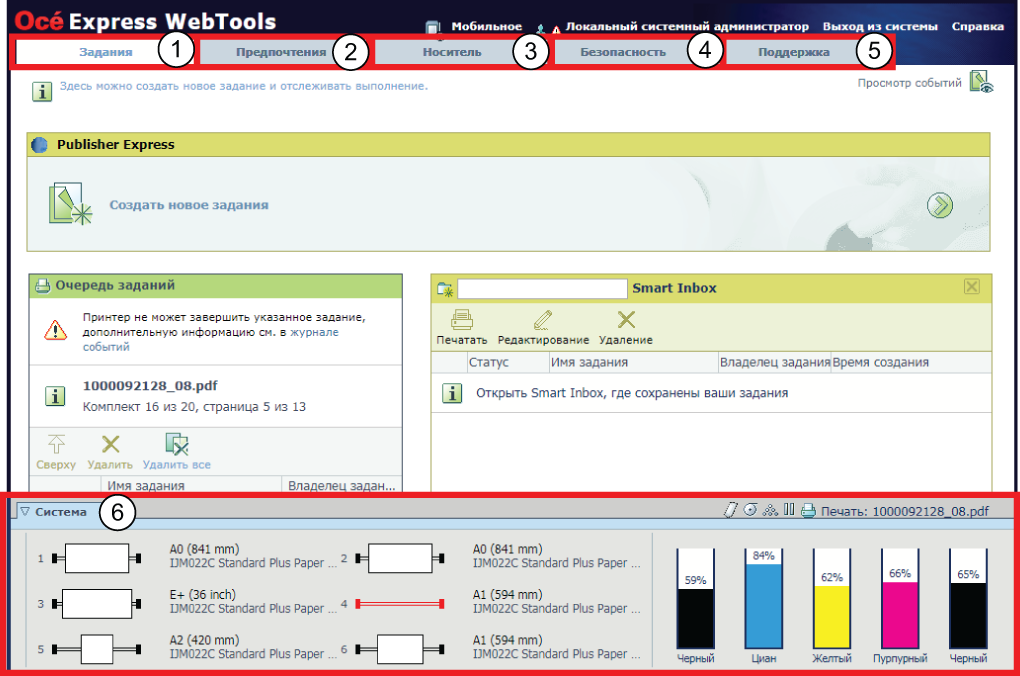Viewport: 1020px width, 676px height.
Task: Open the Поддержка tab
Action: point(794,52)
